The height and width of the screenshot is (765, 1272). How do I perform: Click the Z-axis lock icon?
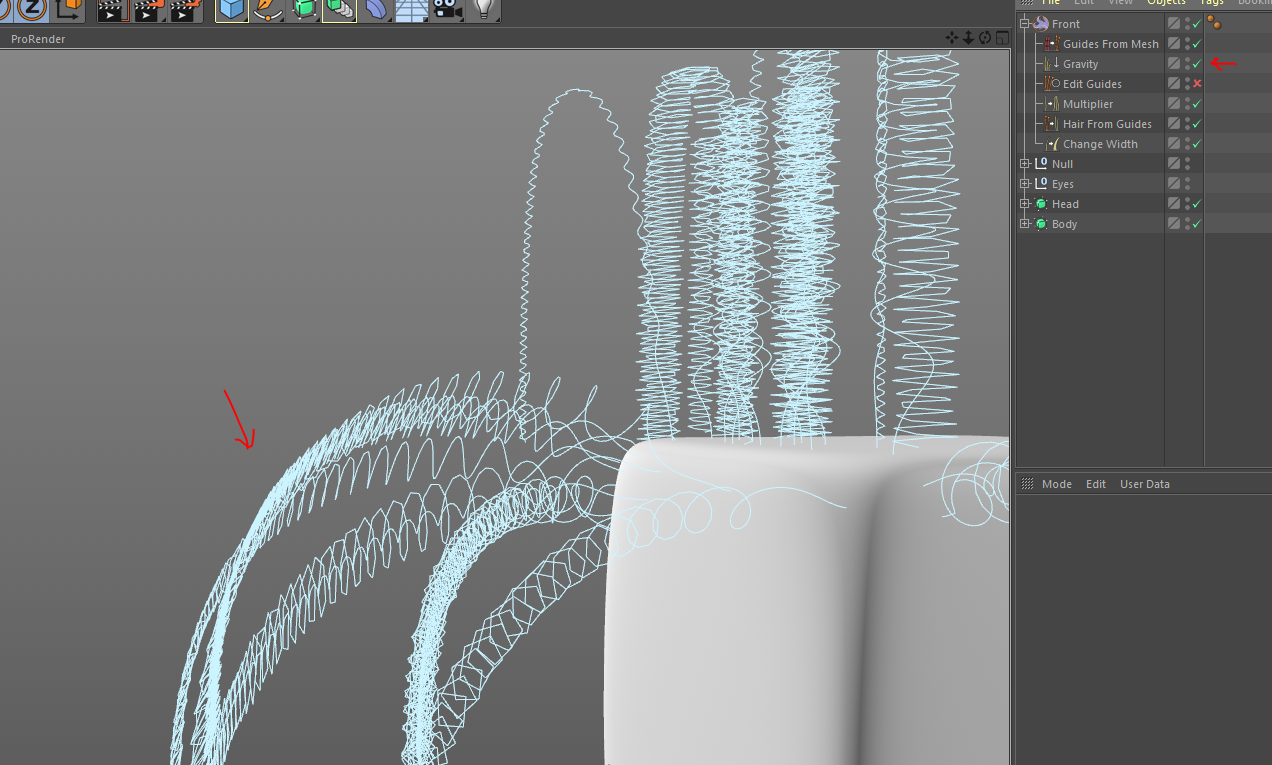click(x=33, y=9)
